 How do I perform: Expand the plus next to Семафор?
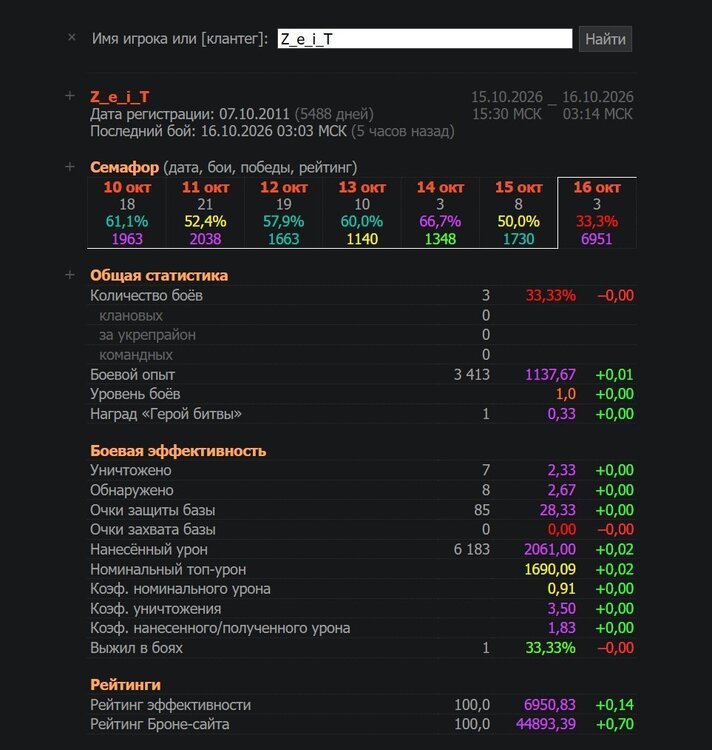click(70, 166)
